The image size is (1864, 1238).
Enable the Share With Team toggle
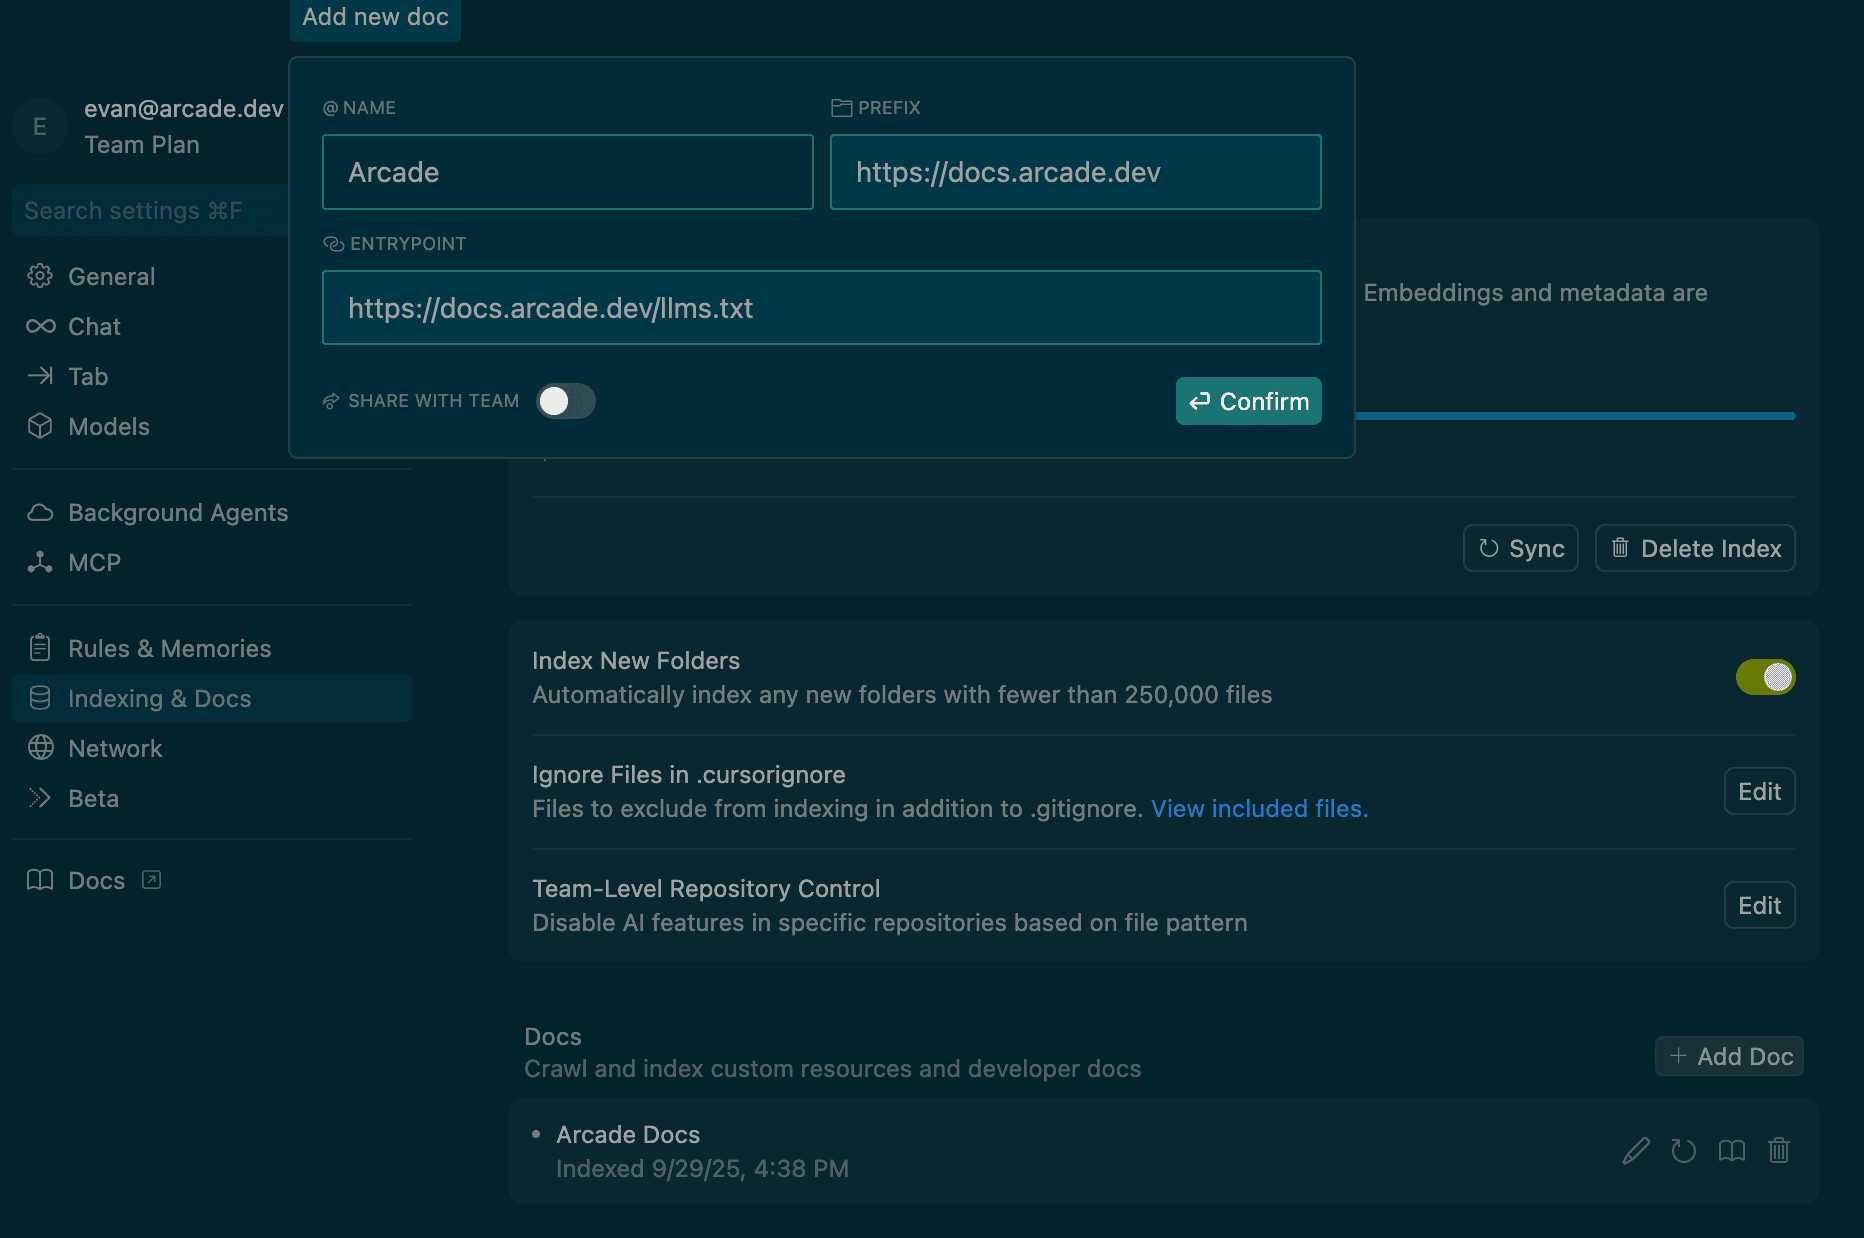pyautogui.click(x=566, y=401)
